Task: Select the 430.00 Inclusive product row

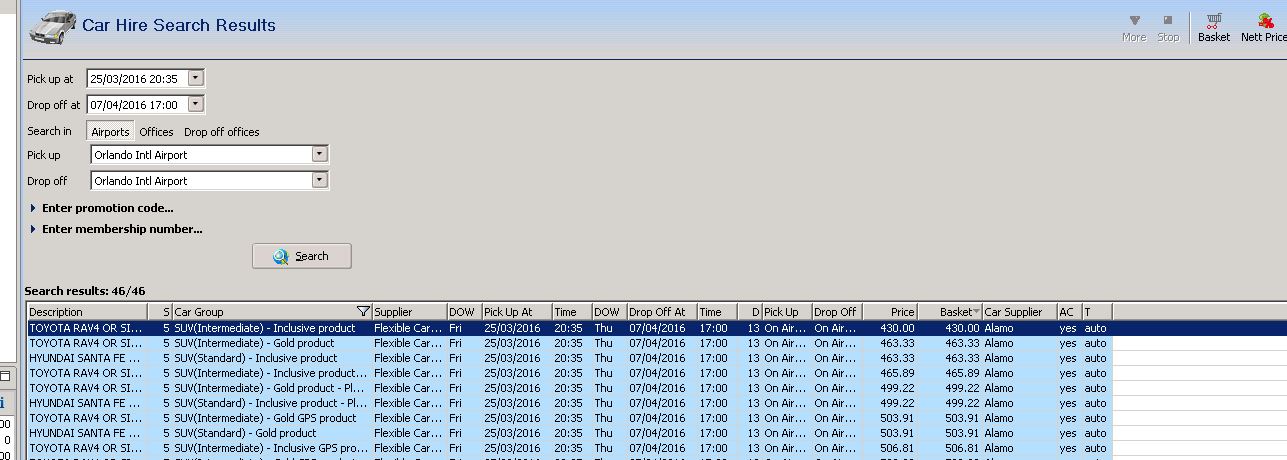Action: (569, 328)
